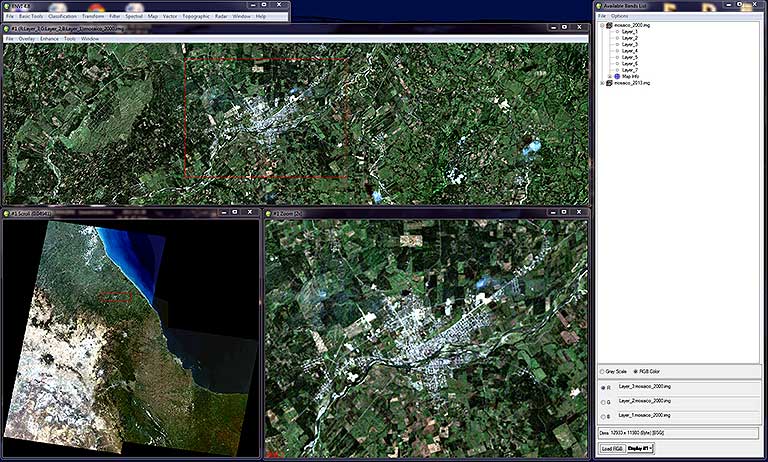
Task: Select the Layer_4 band in the tree
Action: click(x=629, y=51)
